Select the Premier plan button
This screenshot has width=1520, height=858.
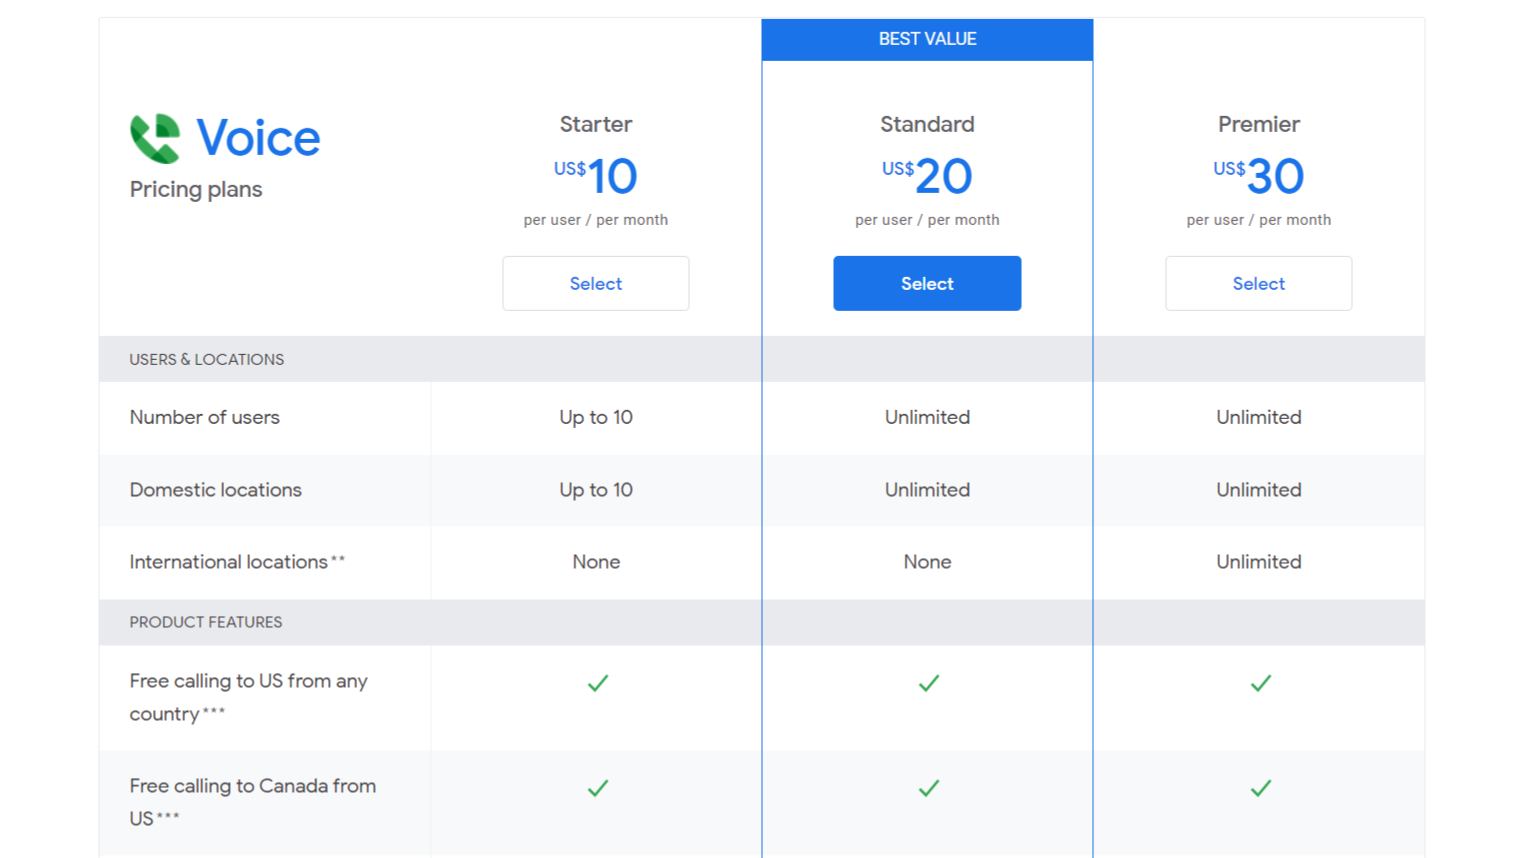1258,283
